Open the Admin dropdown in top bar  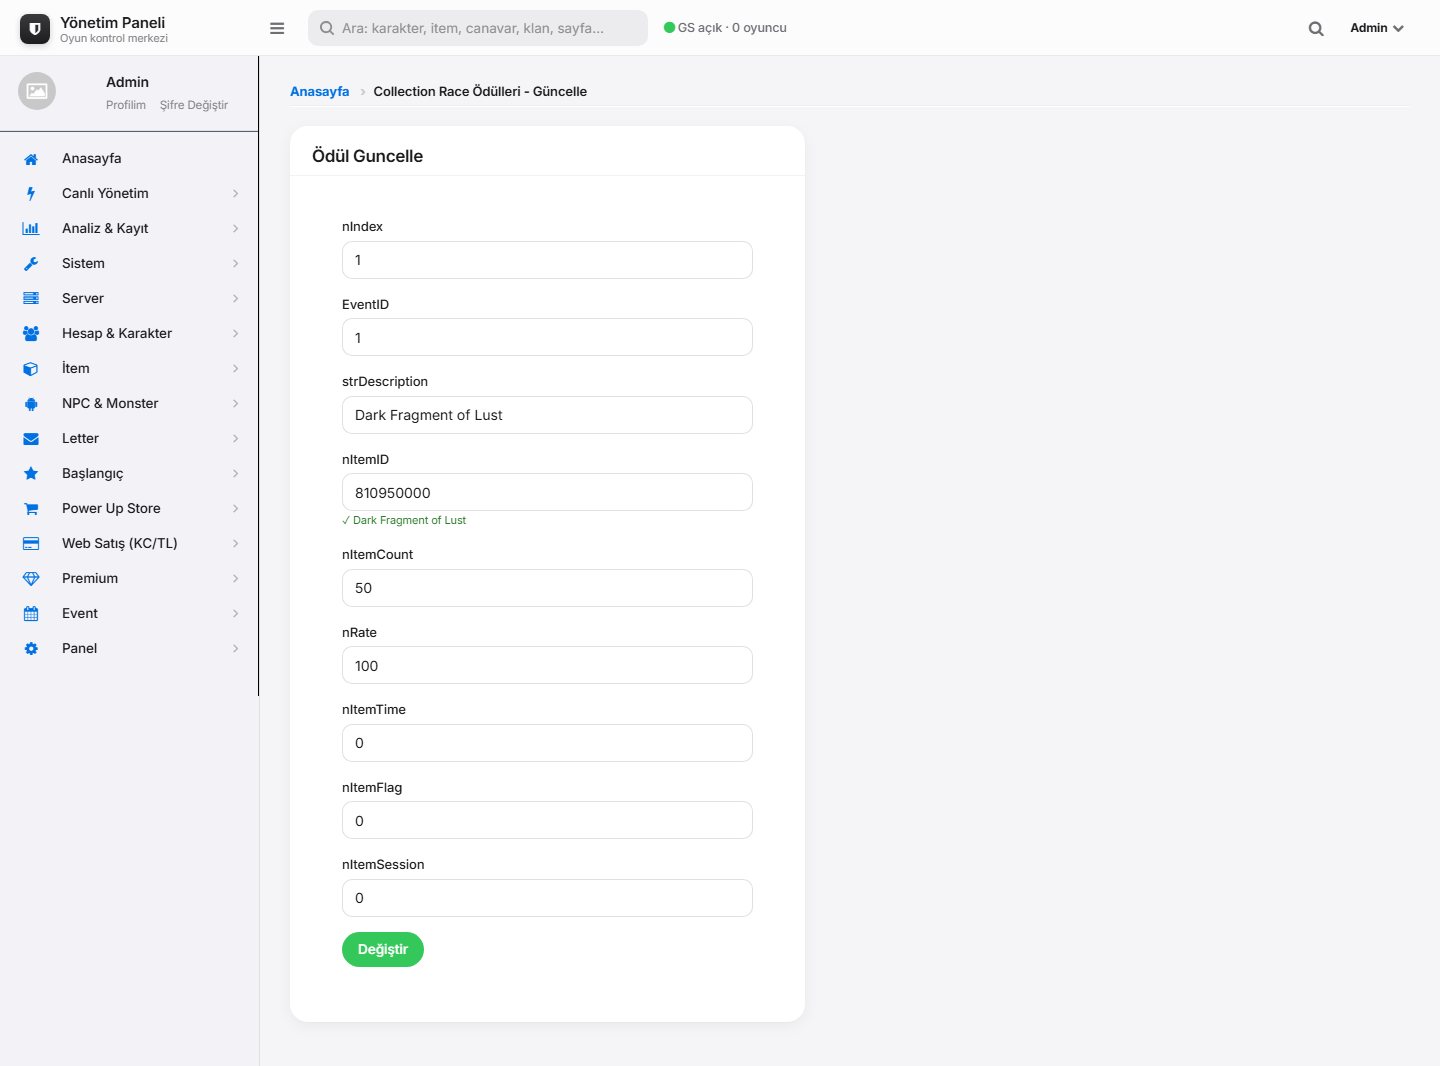(x=1377, y=28)
